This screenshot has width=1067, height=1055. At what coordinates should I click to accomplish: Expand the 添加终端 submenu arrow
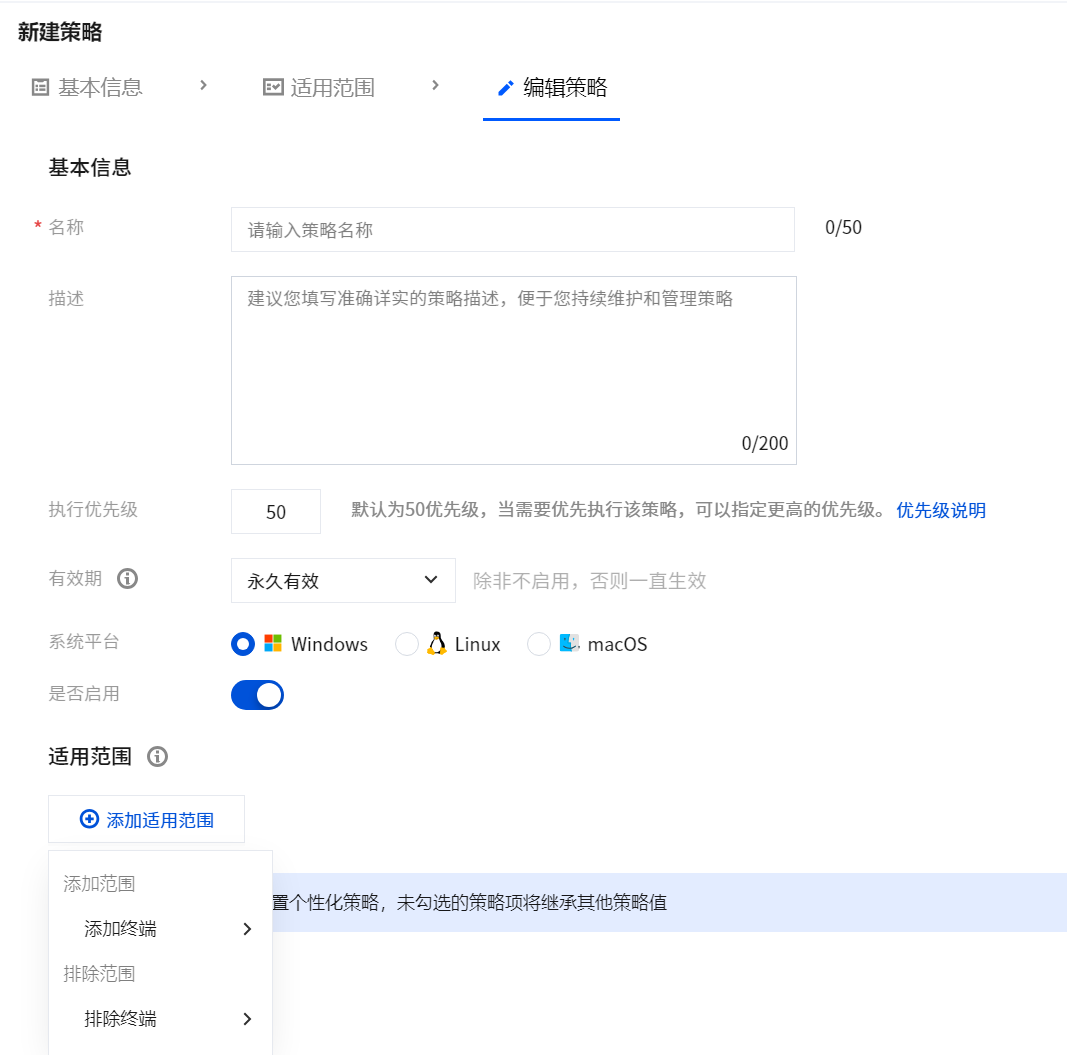tap(247, 929)
